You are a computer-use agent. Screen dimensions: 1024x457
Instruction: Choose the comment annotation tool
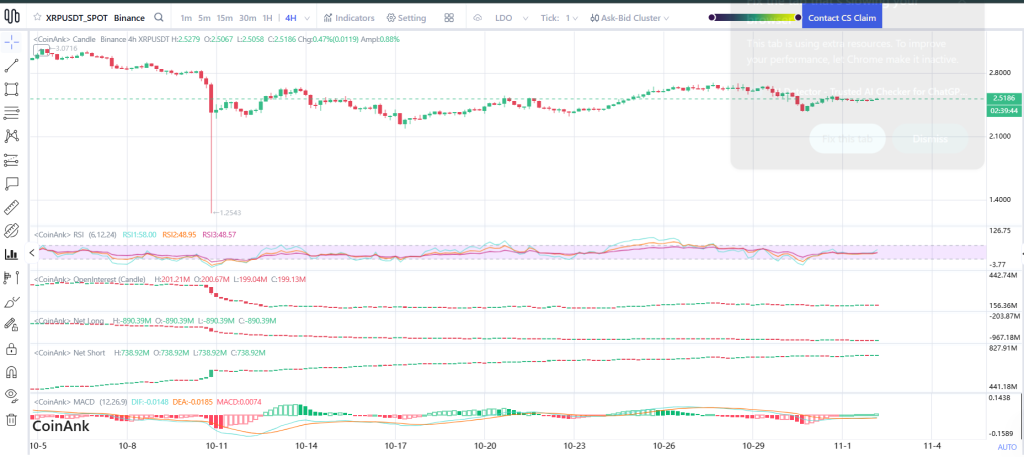point(12,183)
